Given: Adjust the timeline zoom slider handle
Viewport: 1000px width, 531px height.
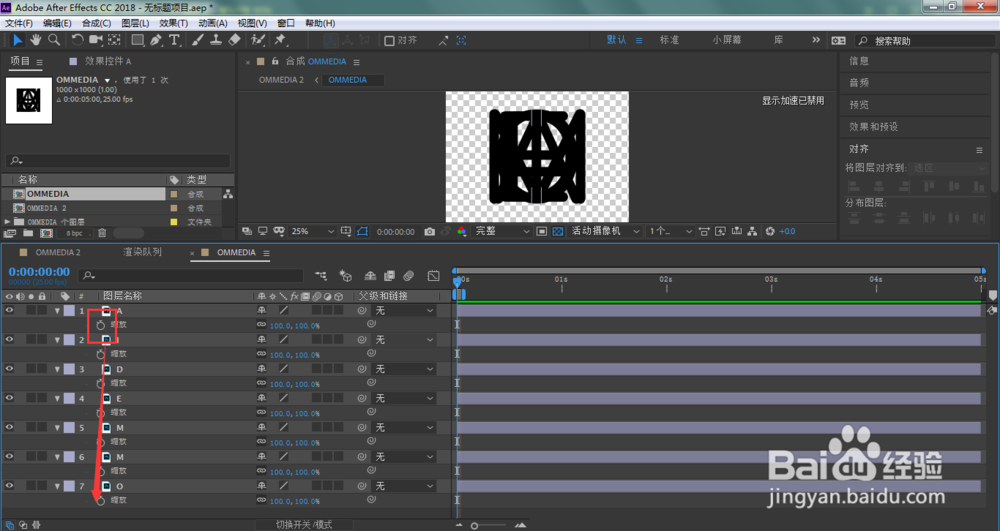Looking at the screenshot, I should pyautogui.click(x=474, y=526).
